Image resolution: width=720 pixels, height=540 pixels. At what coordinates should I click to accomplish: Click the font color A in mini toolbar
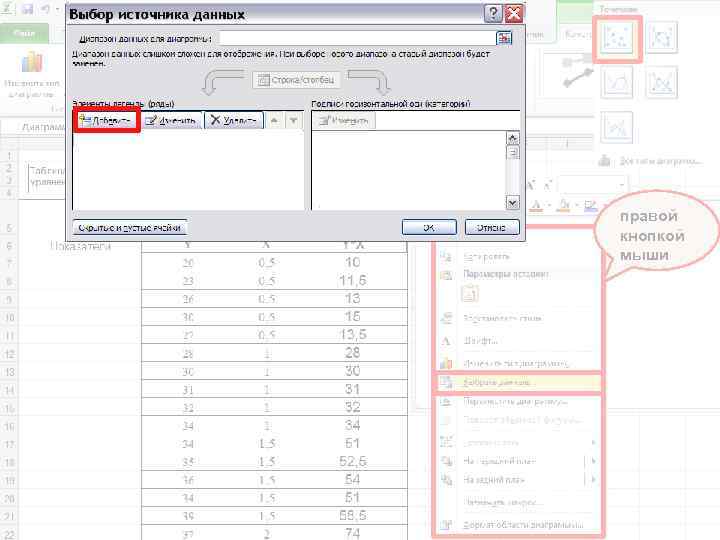(536, 206)
